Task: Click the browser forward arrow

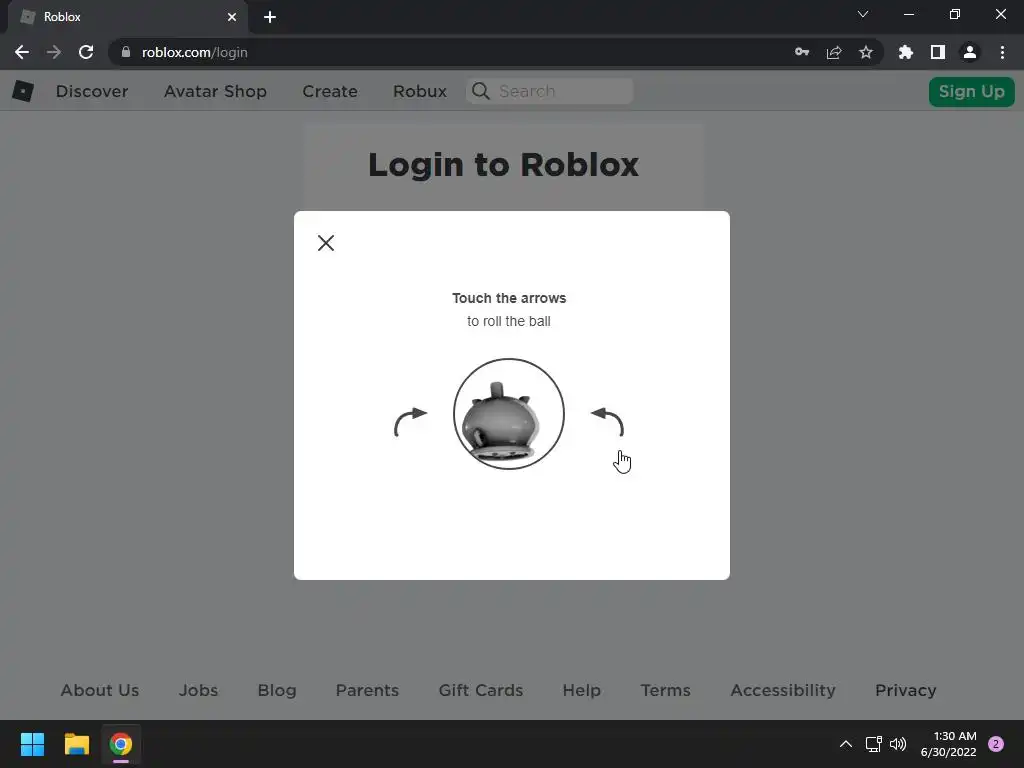Action: tap(54, 52)
